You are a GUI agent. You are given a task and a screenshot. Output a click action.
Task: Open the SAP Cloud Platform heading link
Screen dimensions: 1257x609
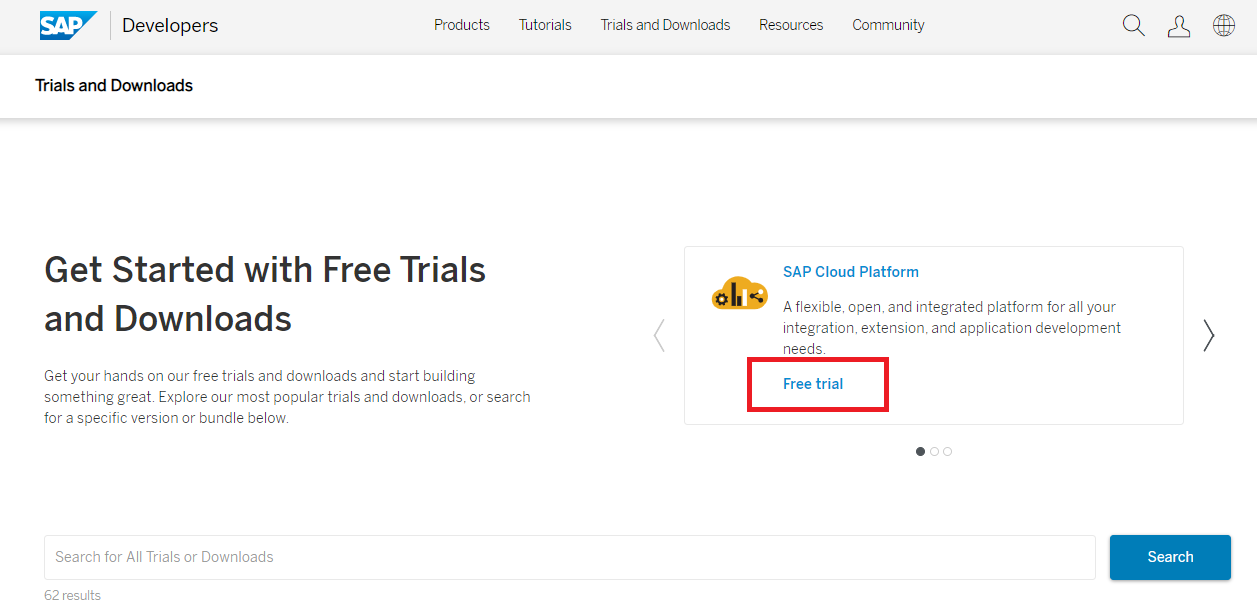pos(850,271)
